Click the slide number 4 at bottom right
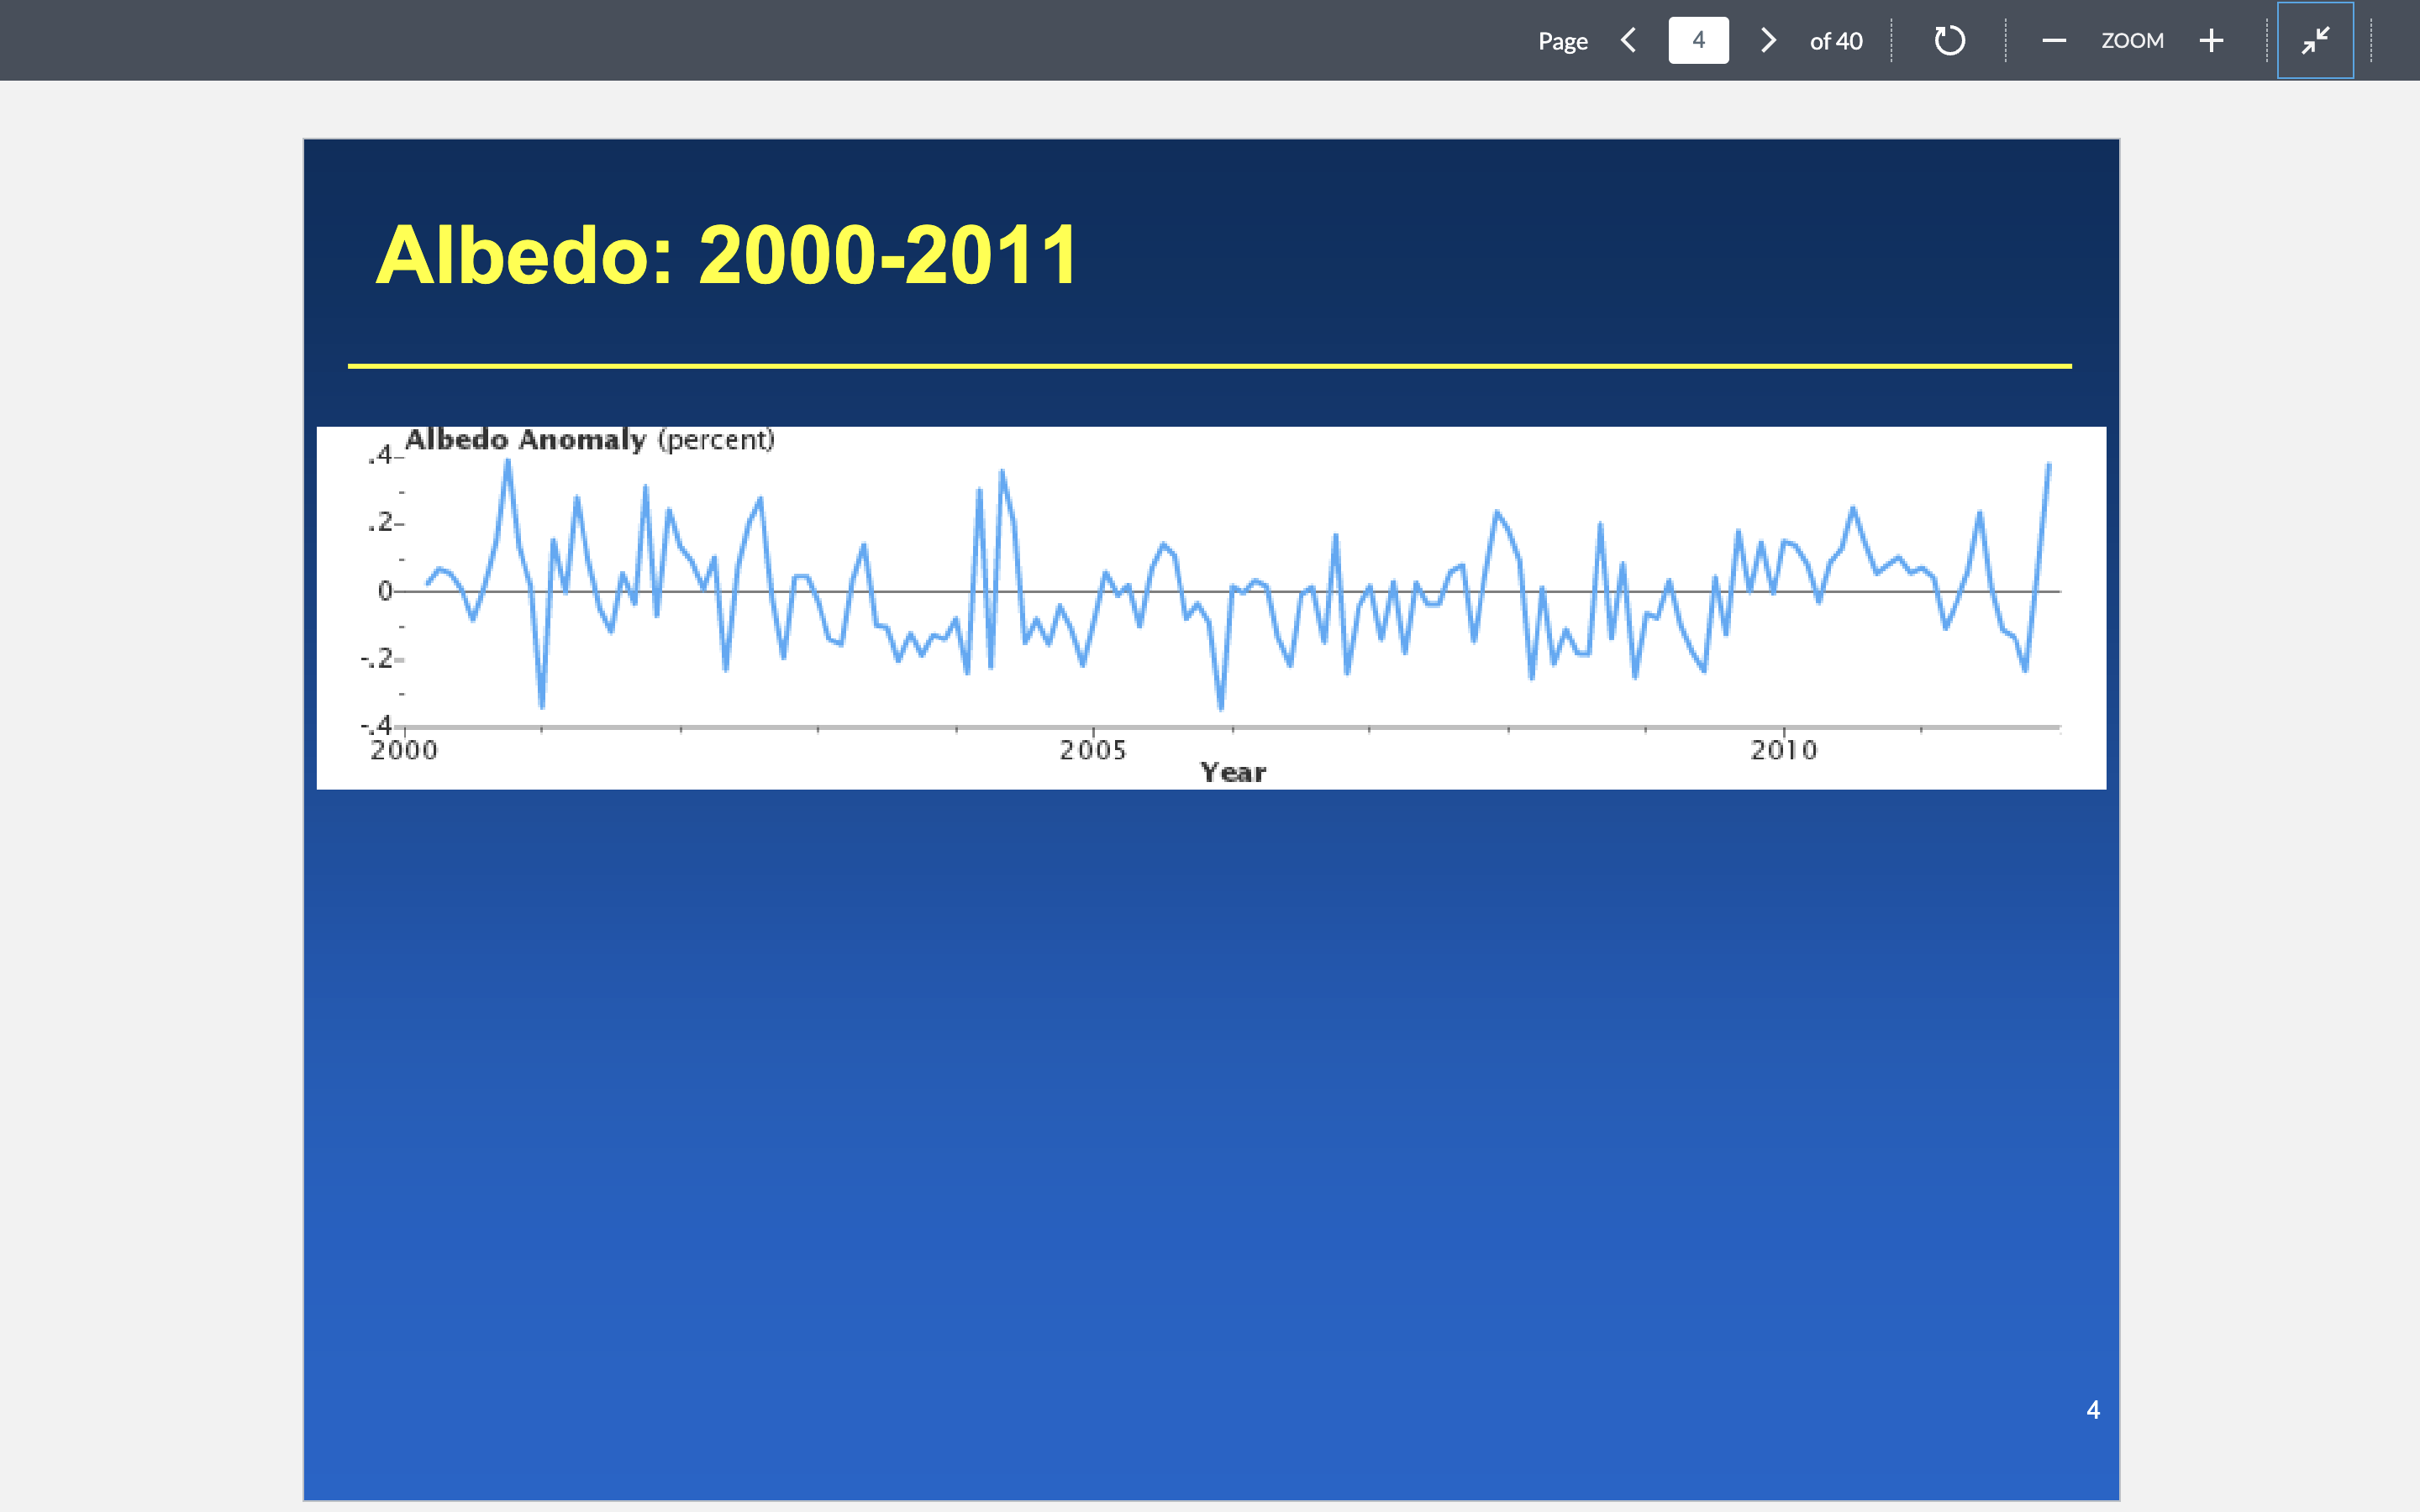The width and height of the screenshot is (2420, 1512). pos(2093,1410)
